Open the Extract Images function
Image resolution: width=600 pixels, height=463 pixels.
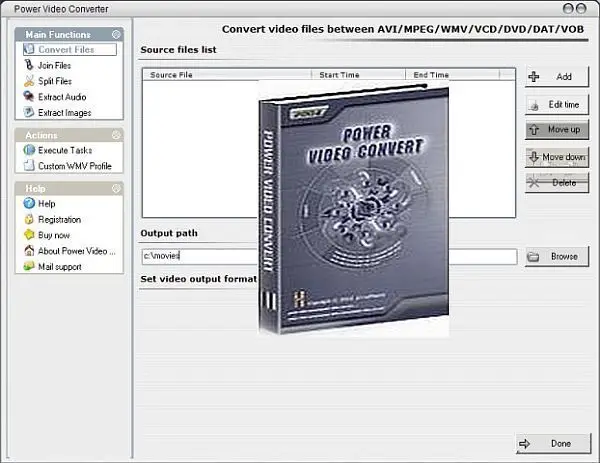click(x=65, y=113)
